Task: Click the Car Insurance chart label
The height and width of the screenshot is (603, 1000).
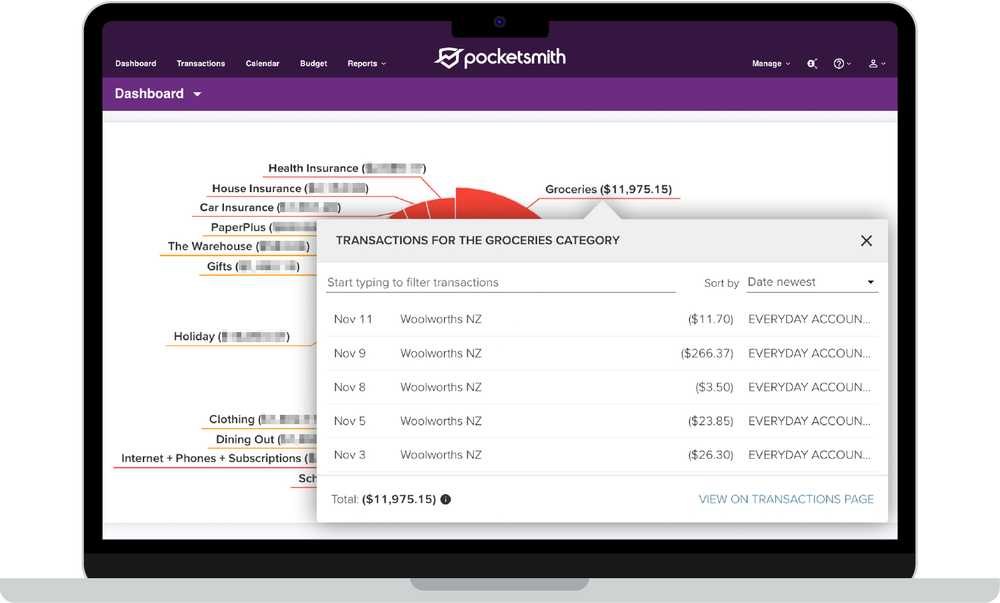Action: 270,208
